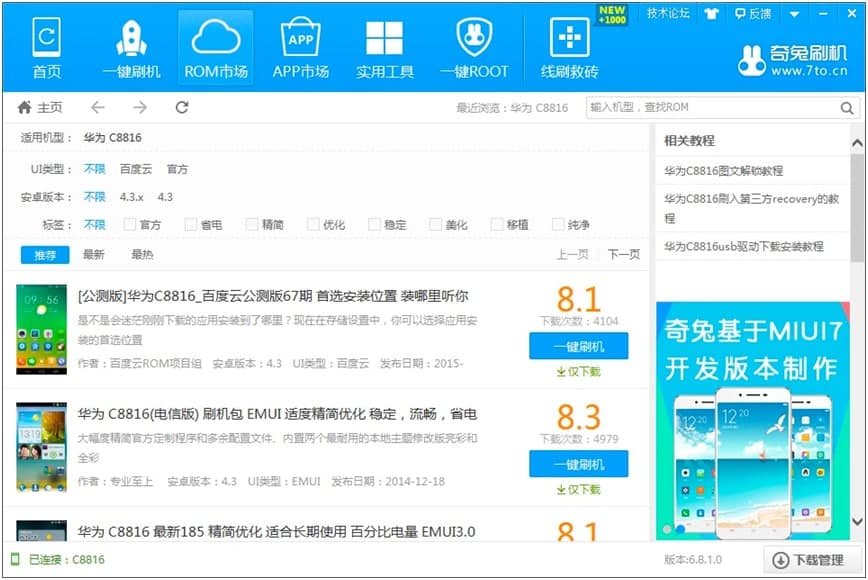Click the skin shirt icon
The width and height of the screenshot is (868, 580).
tap(711, 14)
